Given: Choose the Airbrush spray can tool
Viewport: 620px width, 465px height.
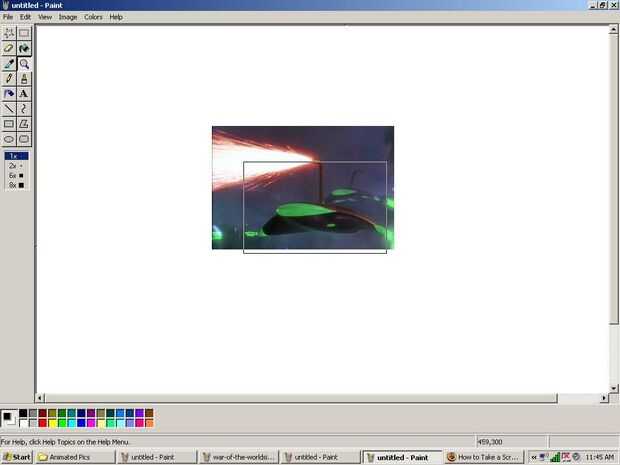Looking at the screenshot, I should [9, 93].
